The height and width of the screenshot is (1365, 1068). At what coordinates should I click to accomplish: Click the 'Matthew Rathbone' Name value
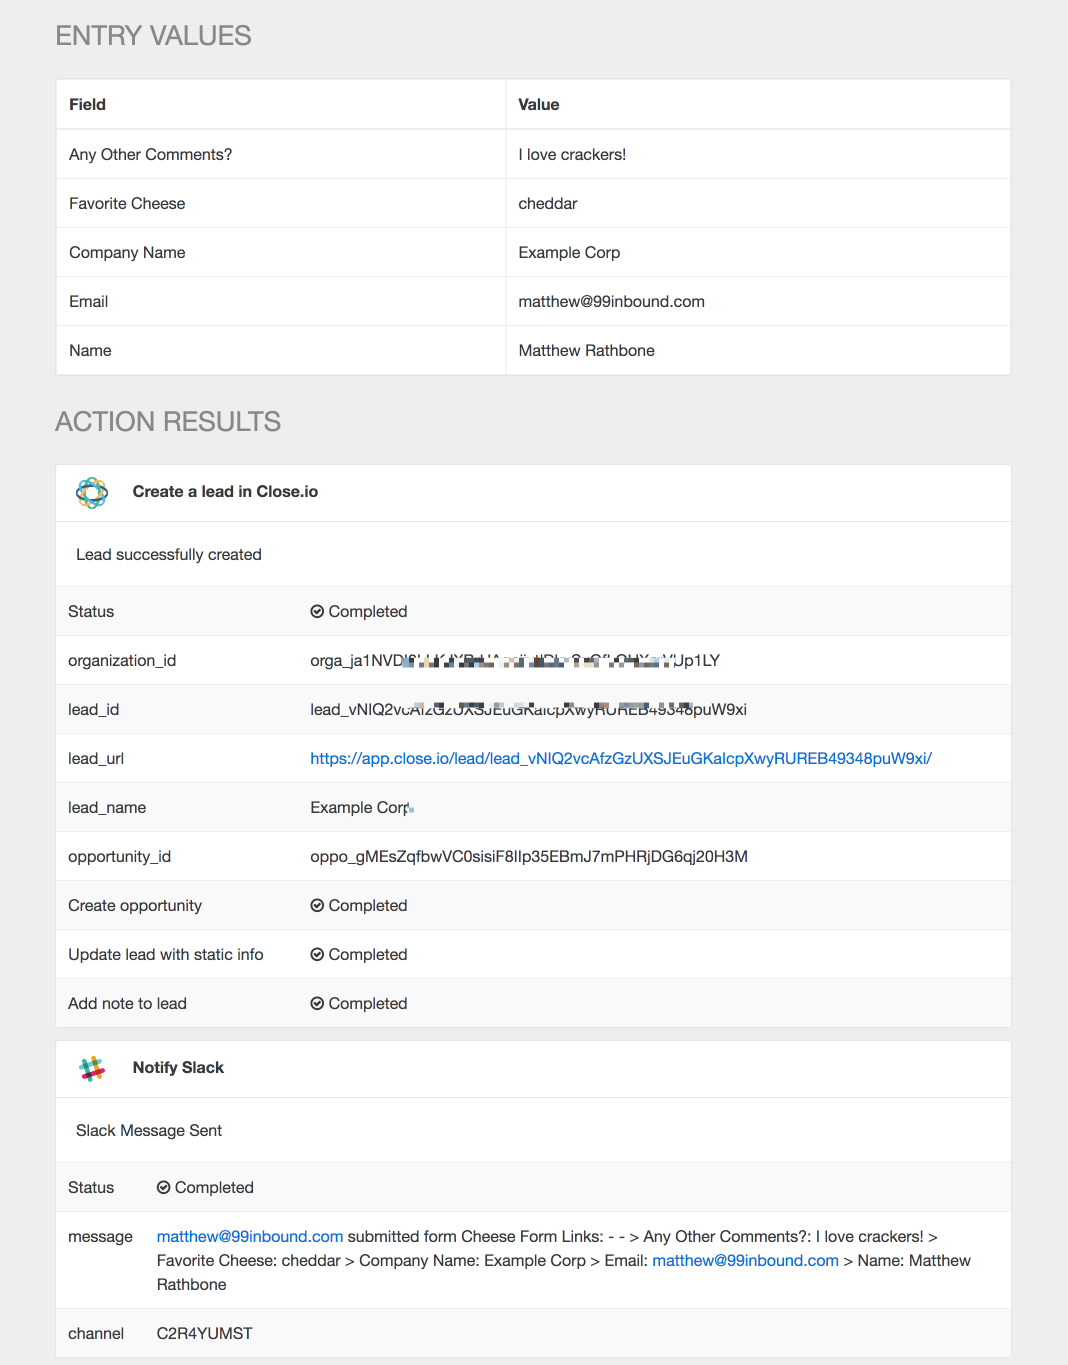586,350
